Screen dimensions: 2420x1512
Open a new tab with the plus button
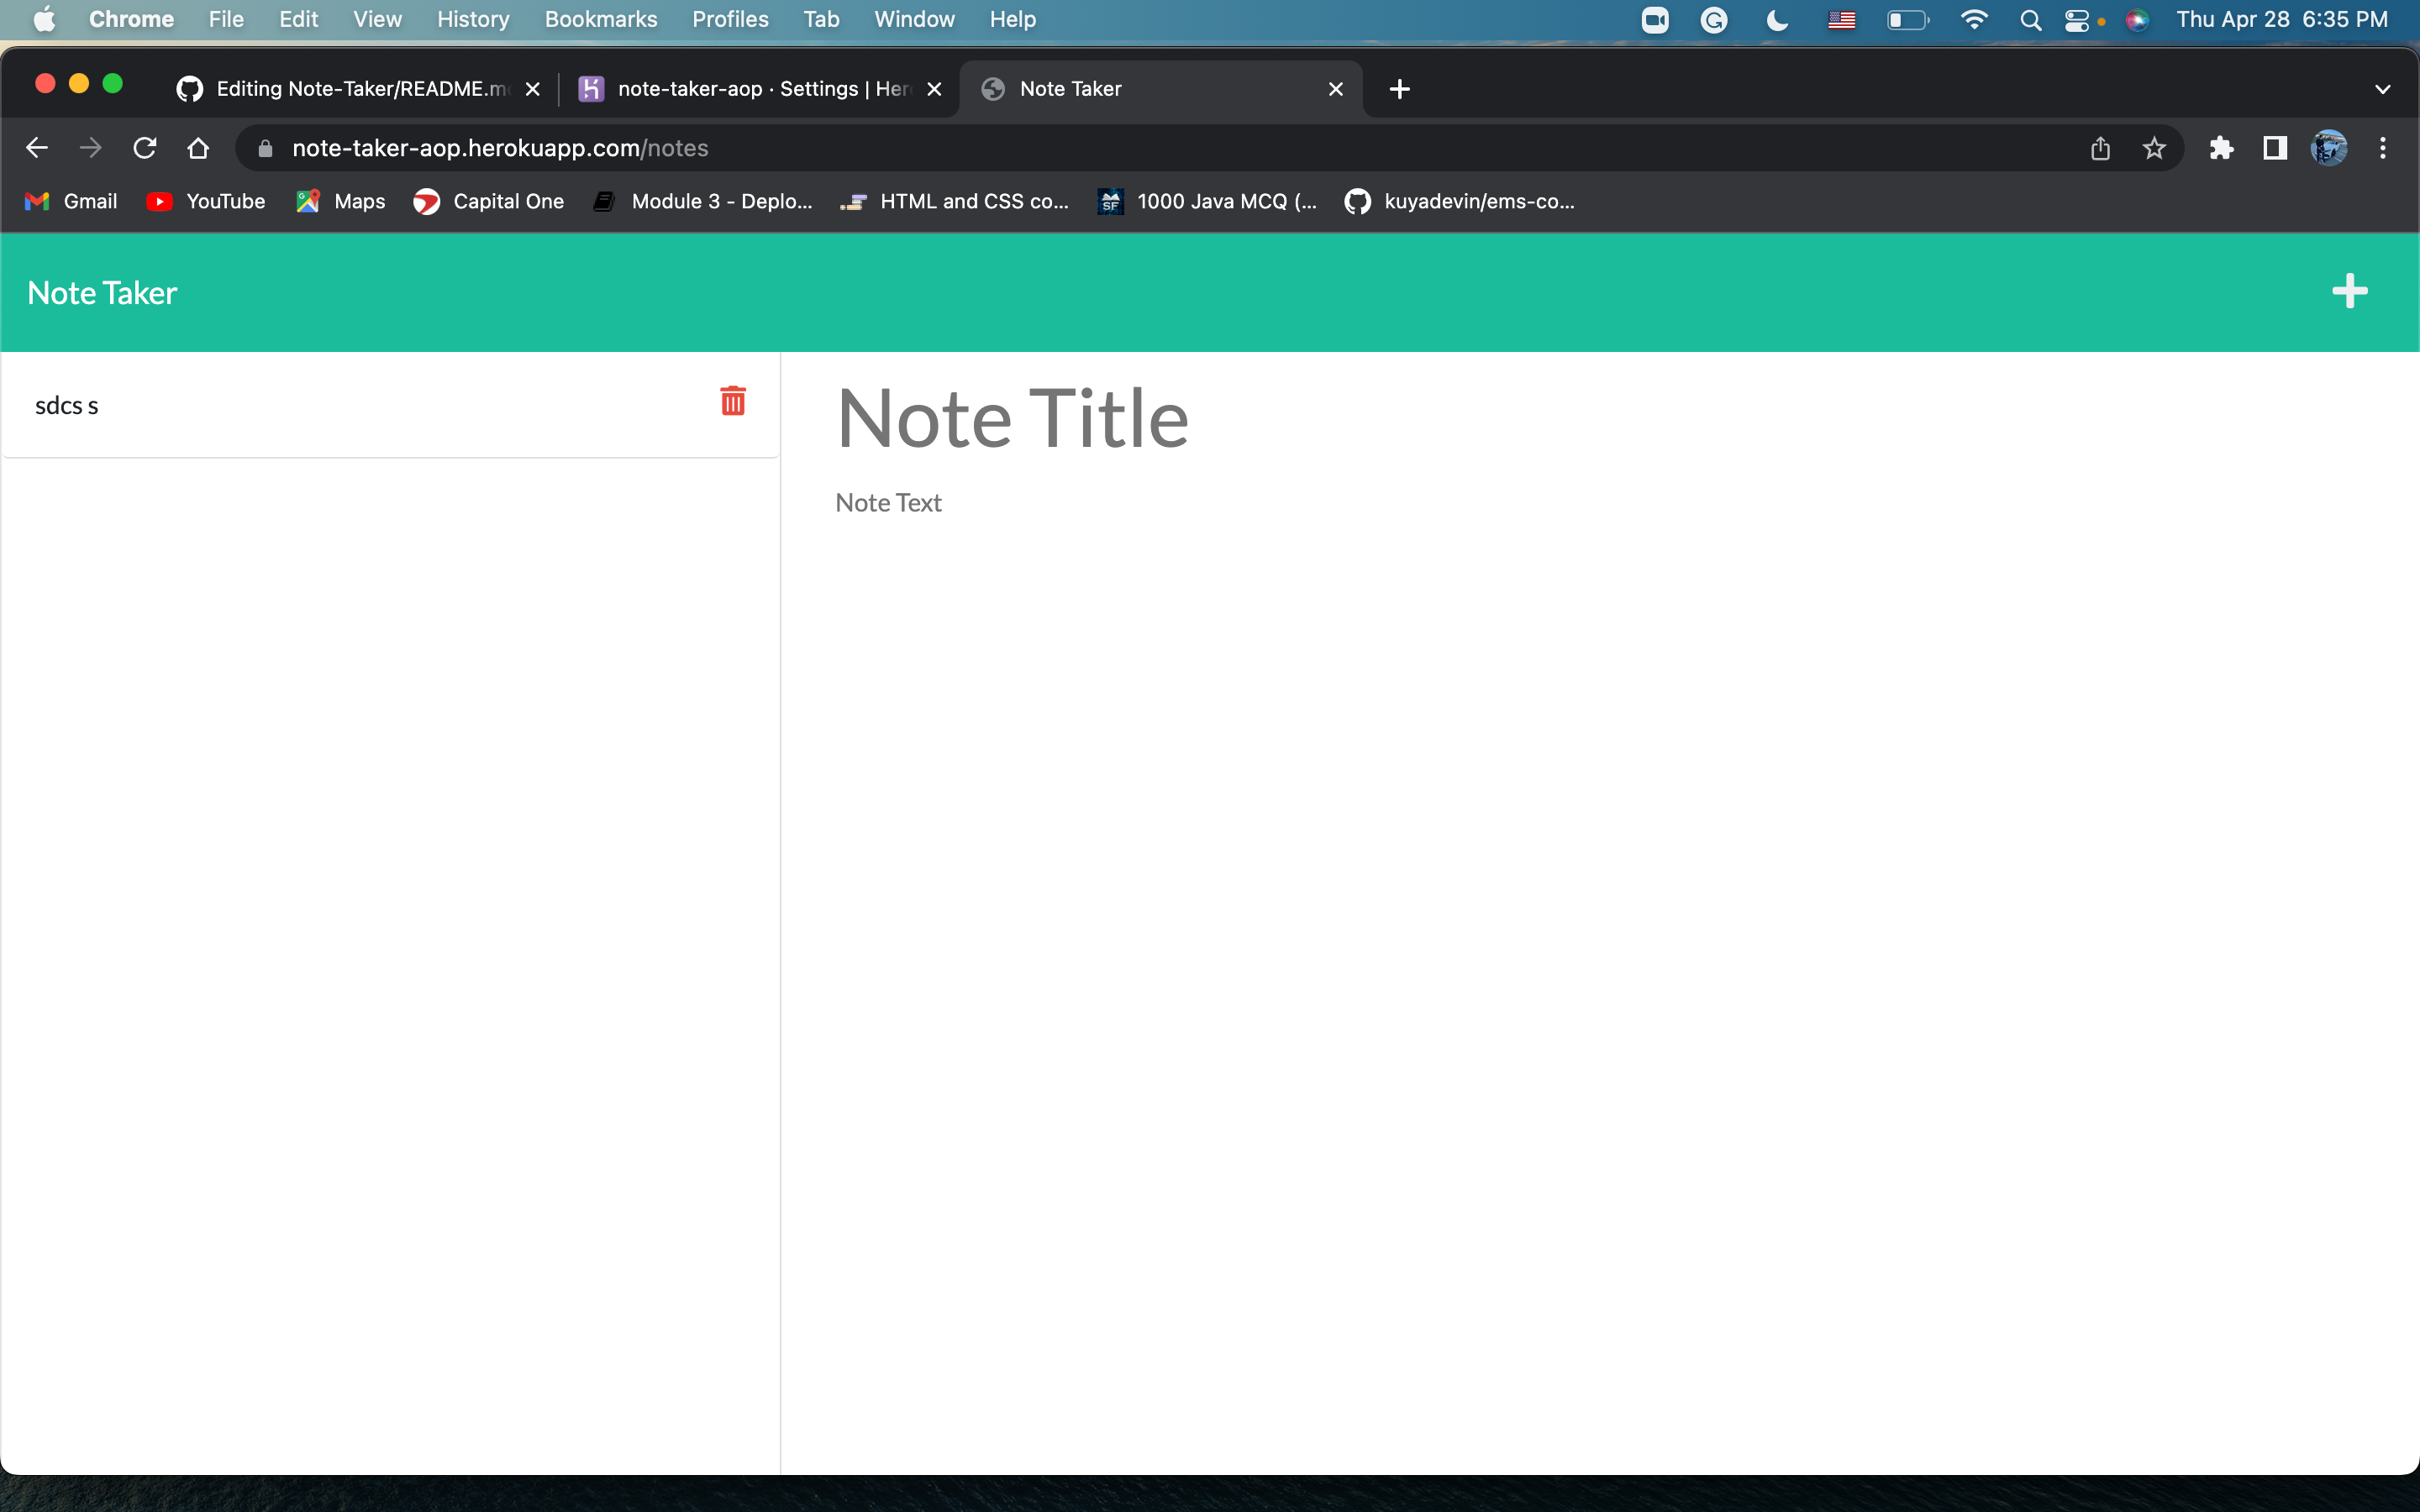1398,88
